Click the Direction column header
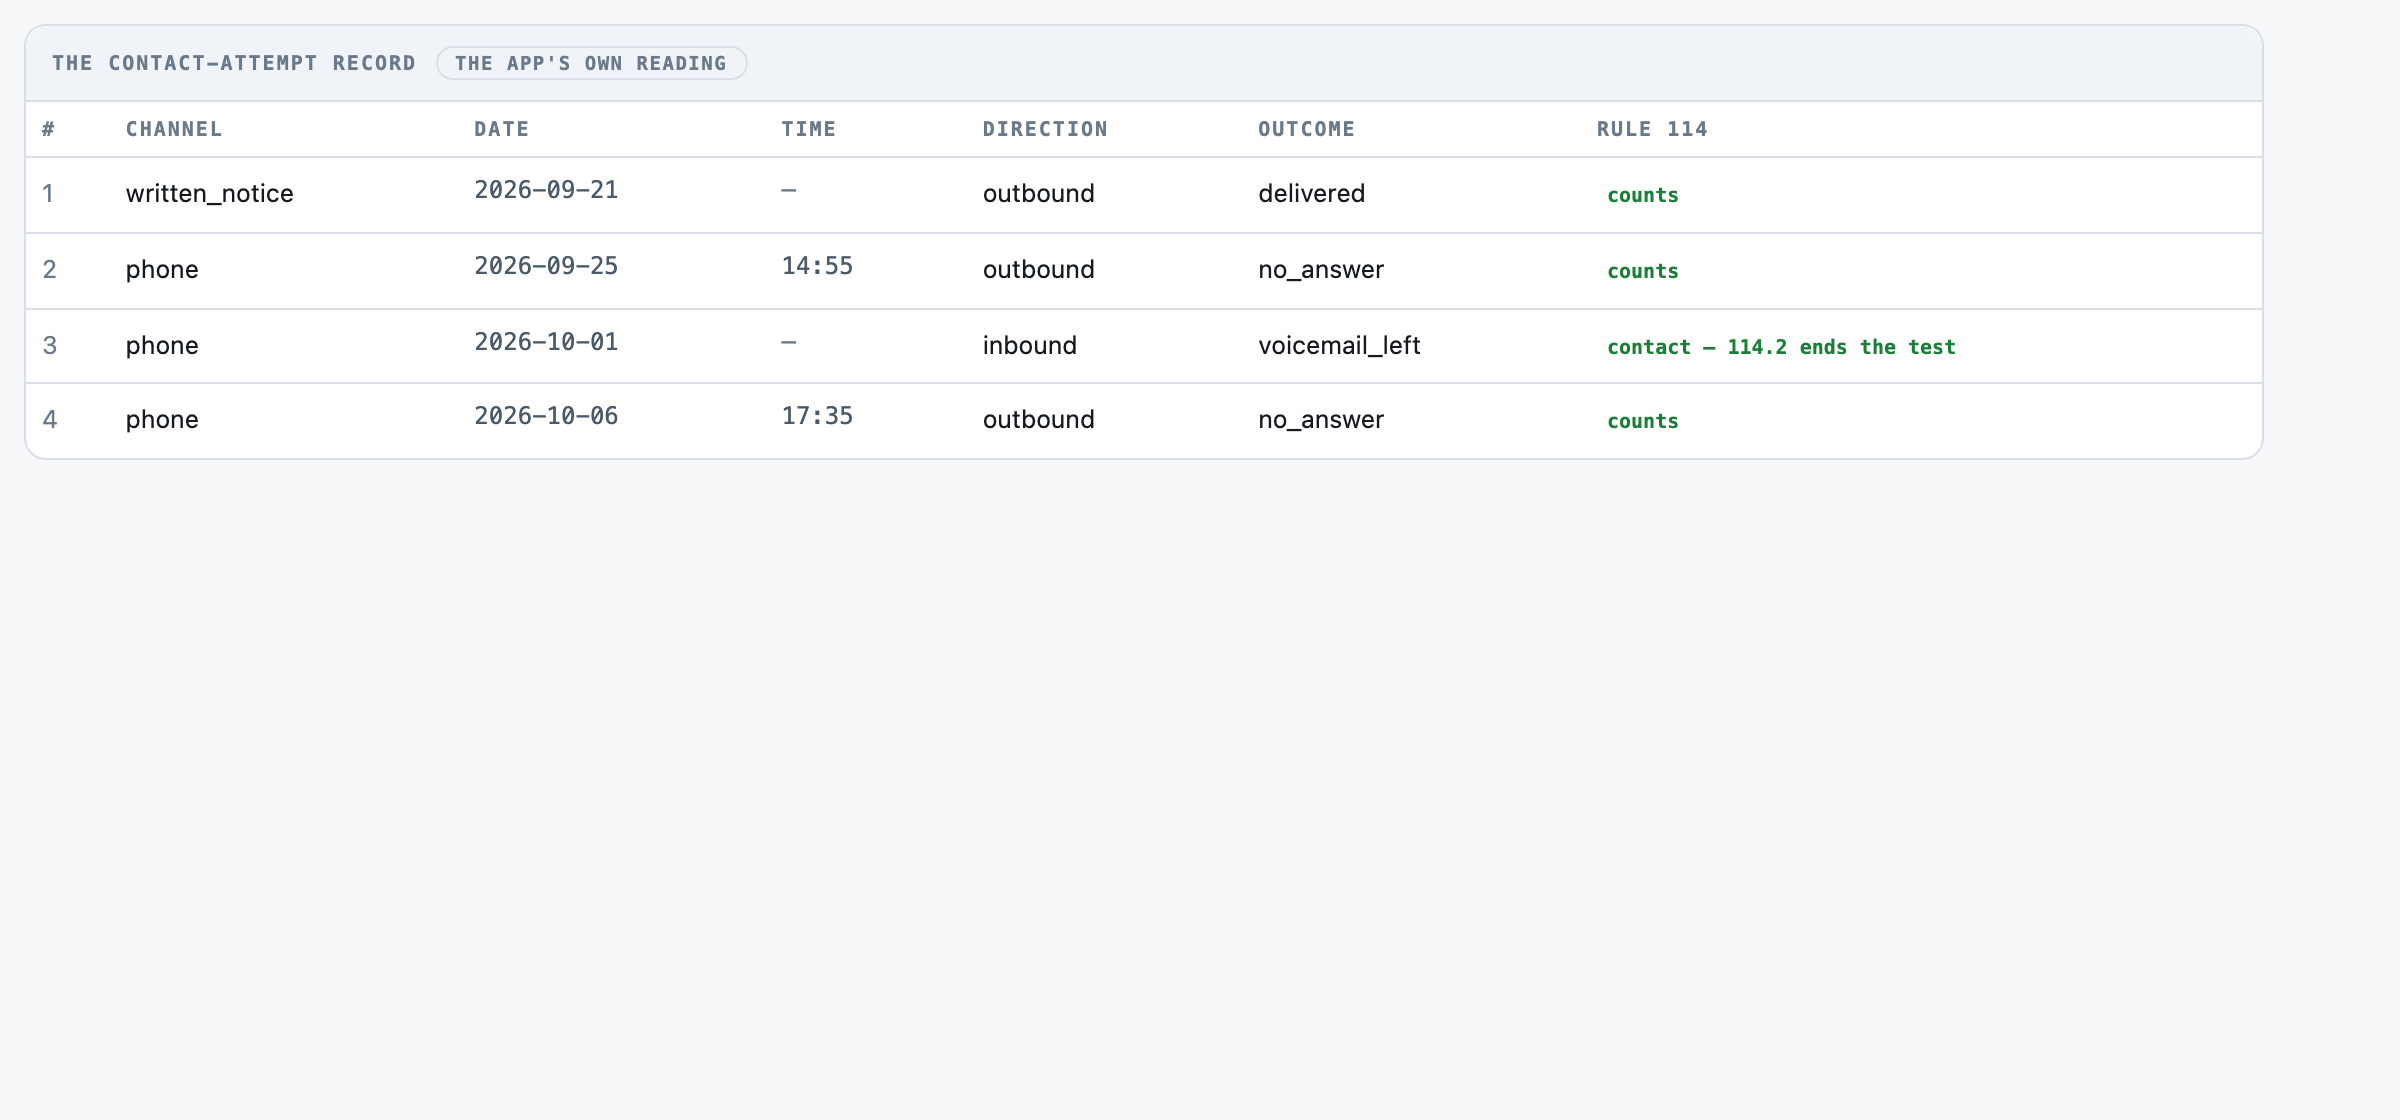This screenshot has height=1120, width=2400. point(1045,129)
